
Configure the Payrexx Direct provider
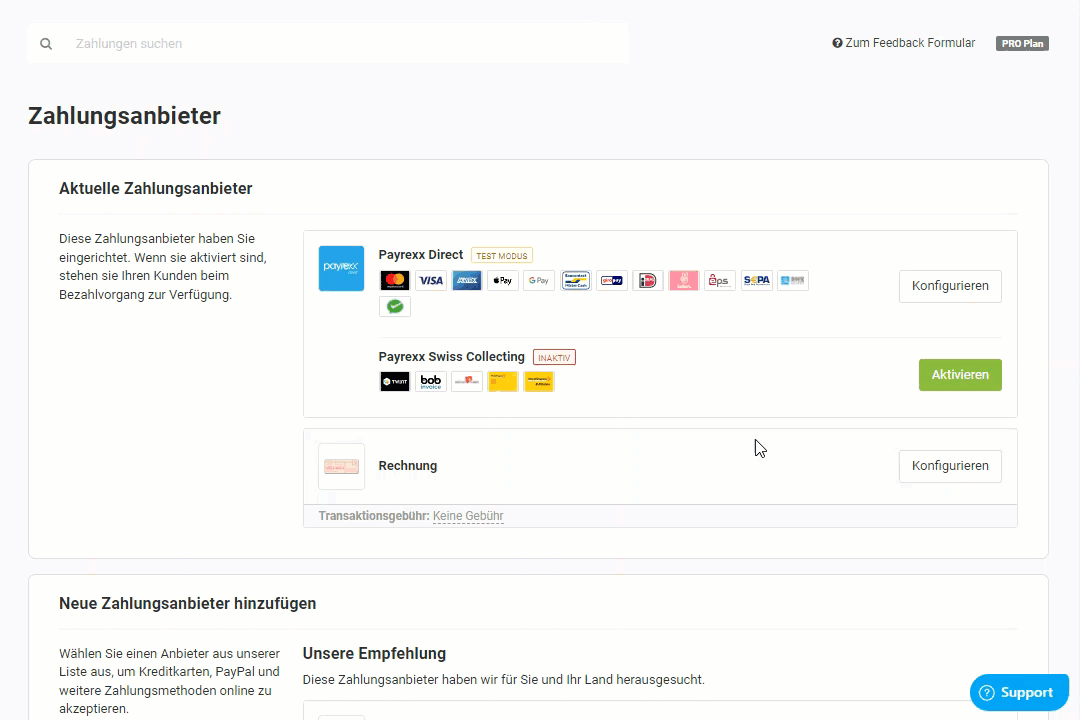tap(950, 286)
